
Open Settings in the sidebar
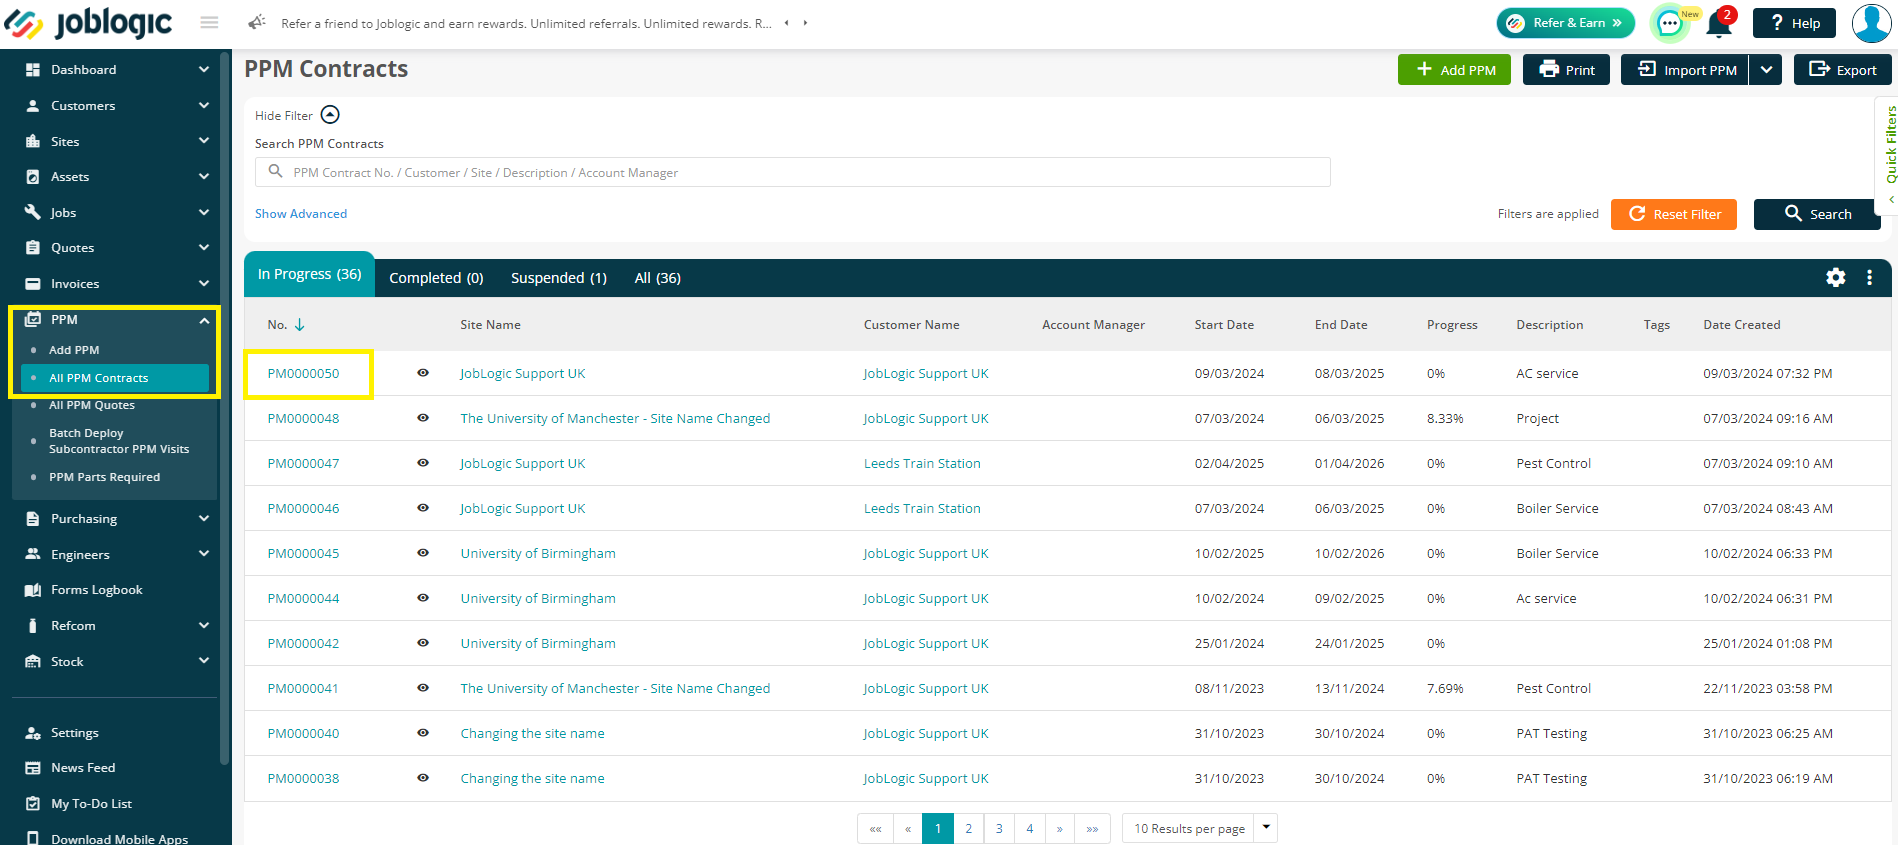(74, 733)
